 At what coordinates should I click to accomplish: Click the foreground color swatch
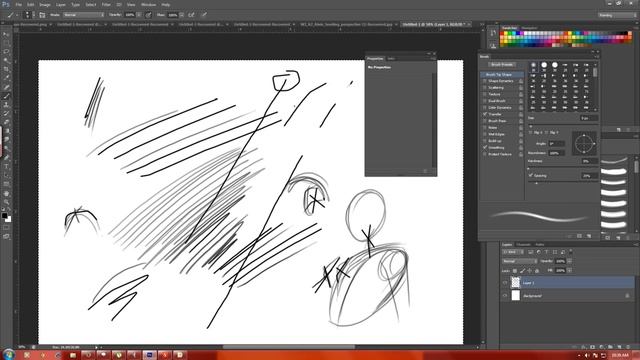[x=4, y=216]
